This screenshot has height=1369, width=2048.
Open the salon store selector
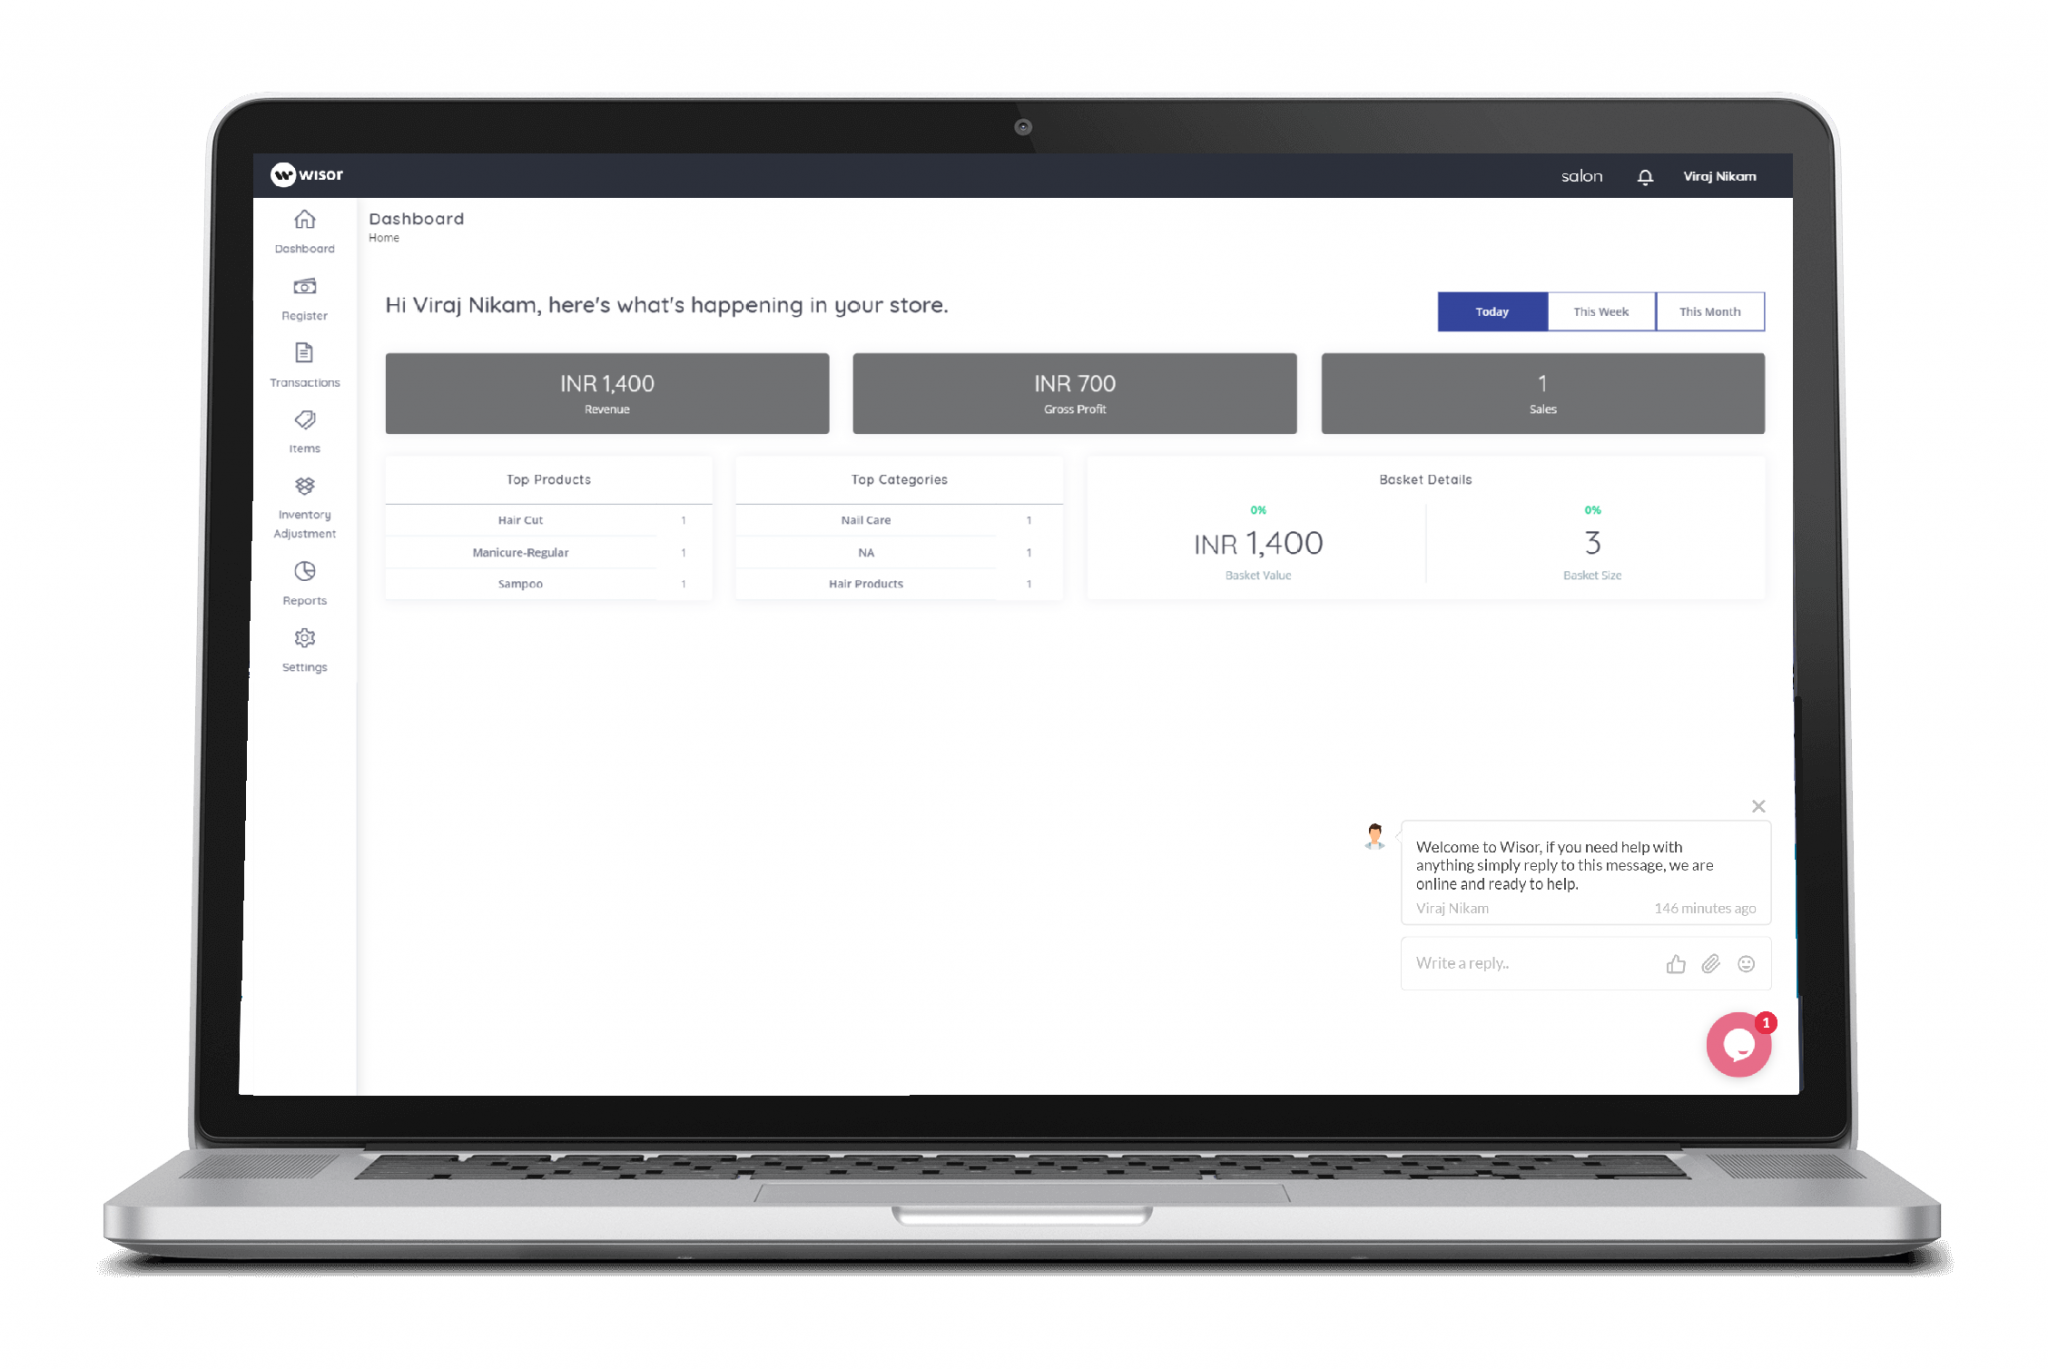tap(1581, 176)
